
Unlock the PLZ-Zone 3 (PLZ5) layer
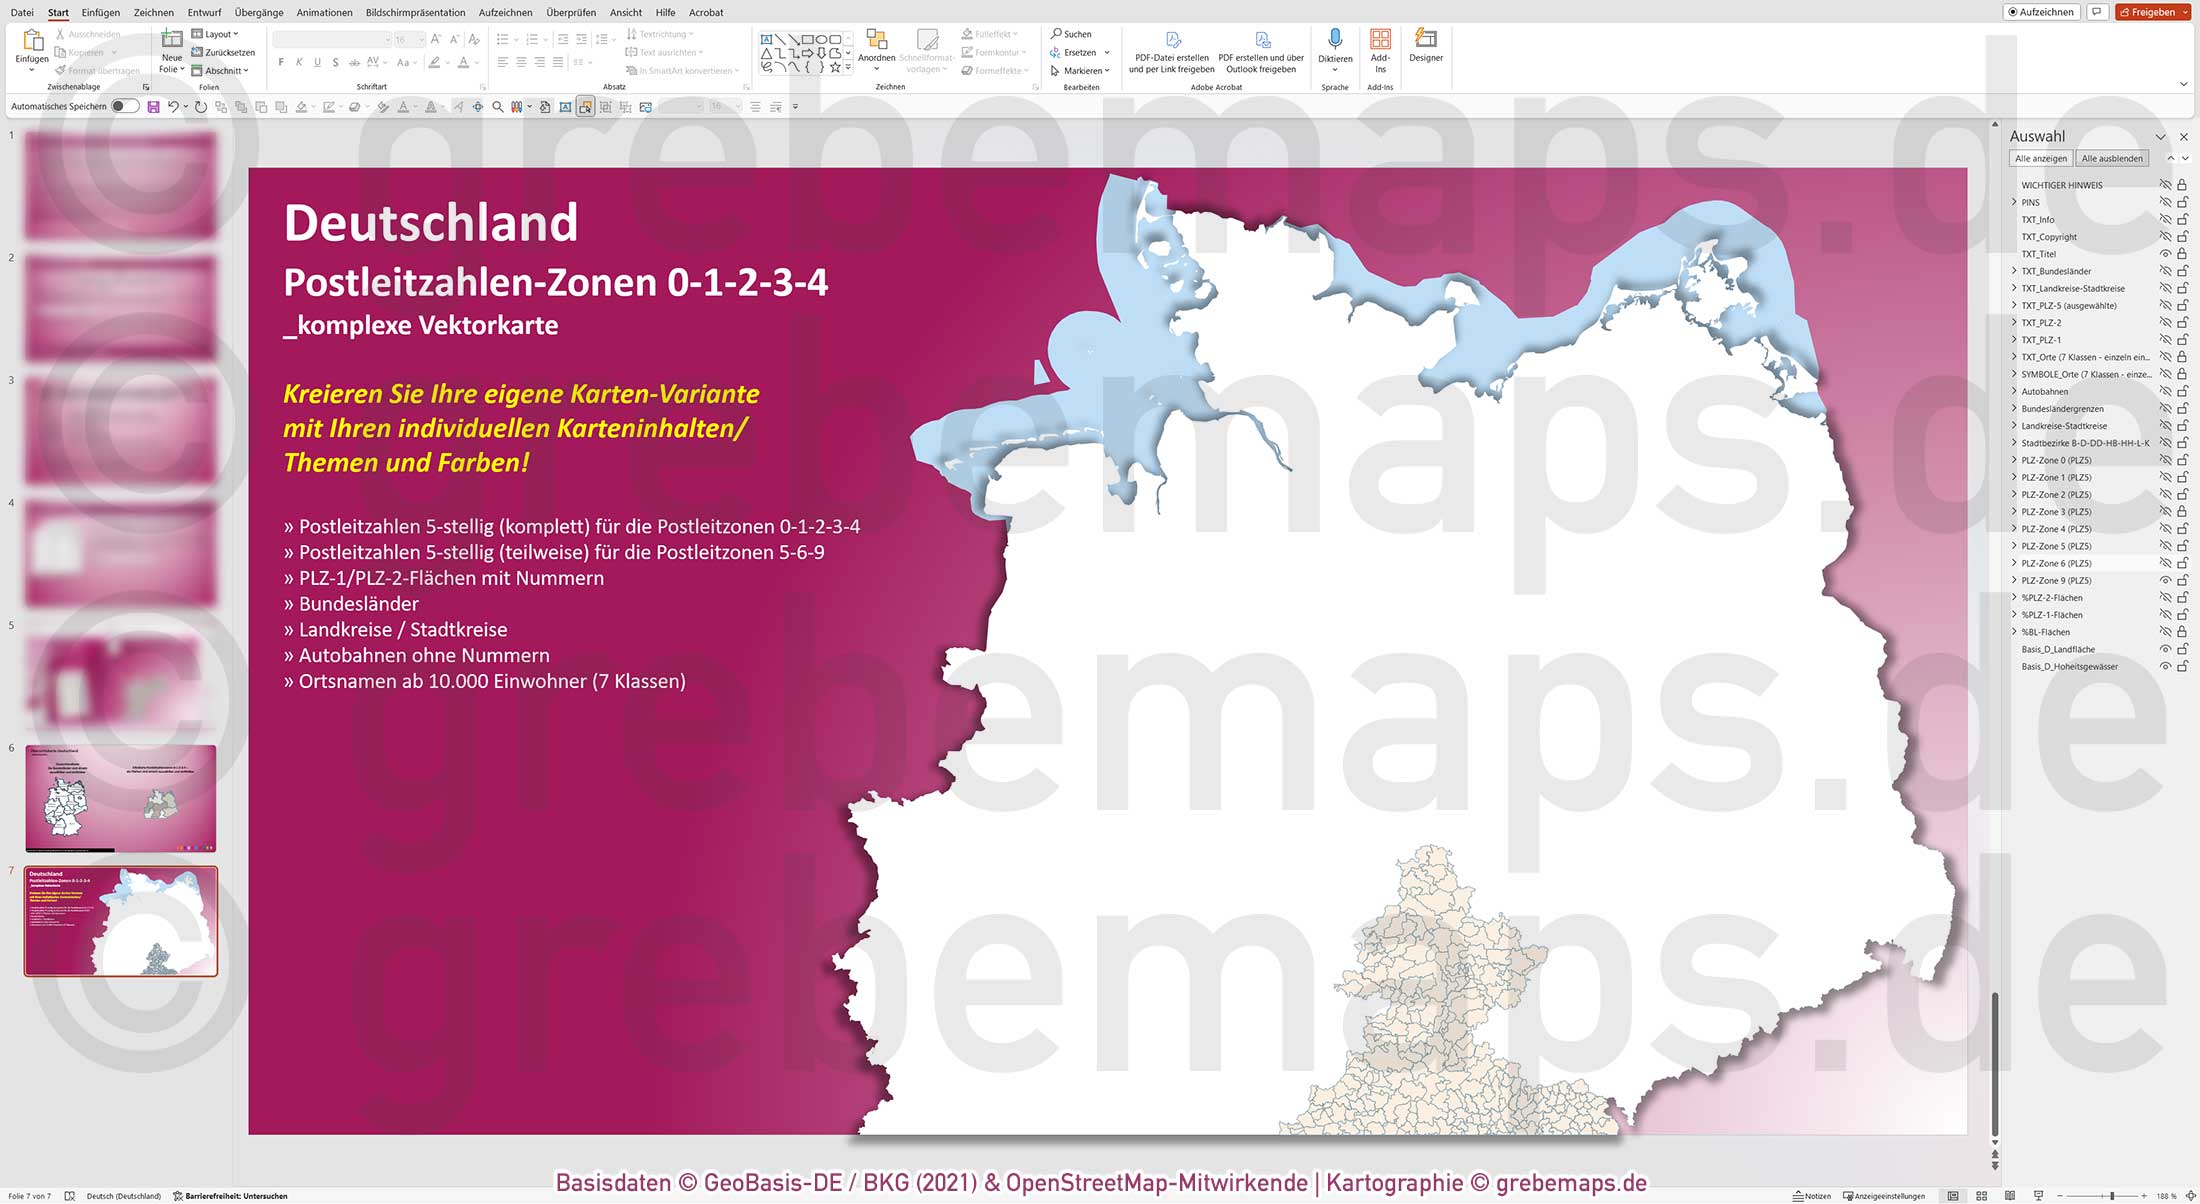tap(2181, 511)
